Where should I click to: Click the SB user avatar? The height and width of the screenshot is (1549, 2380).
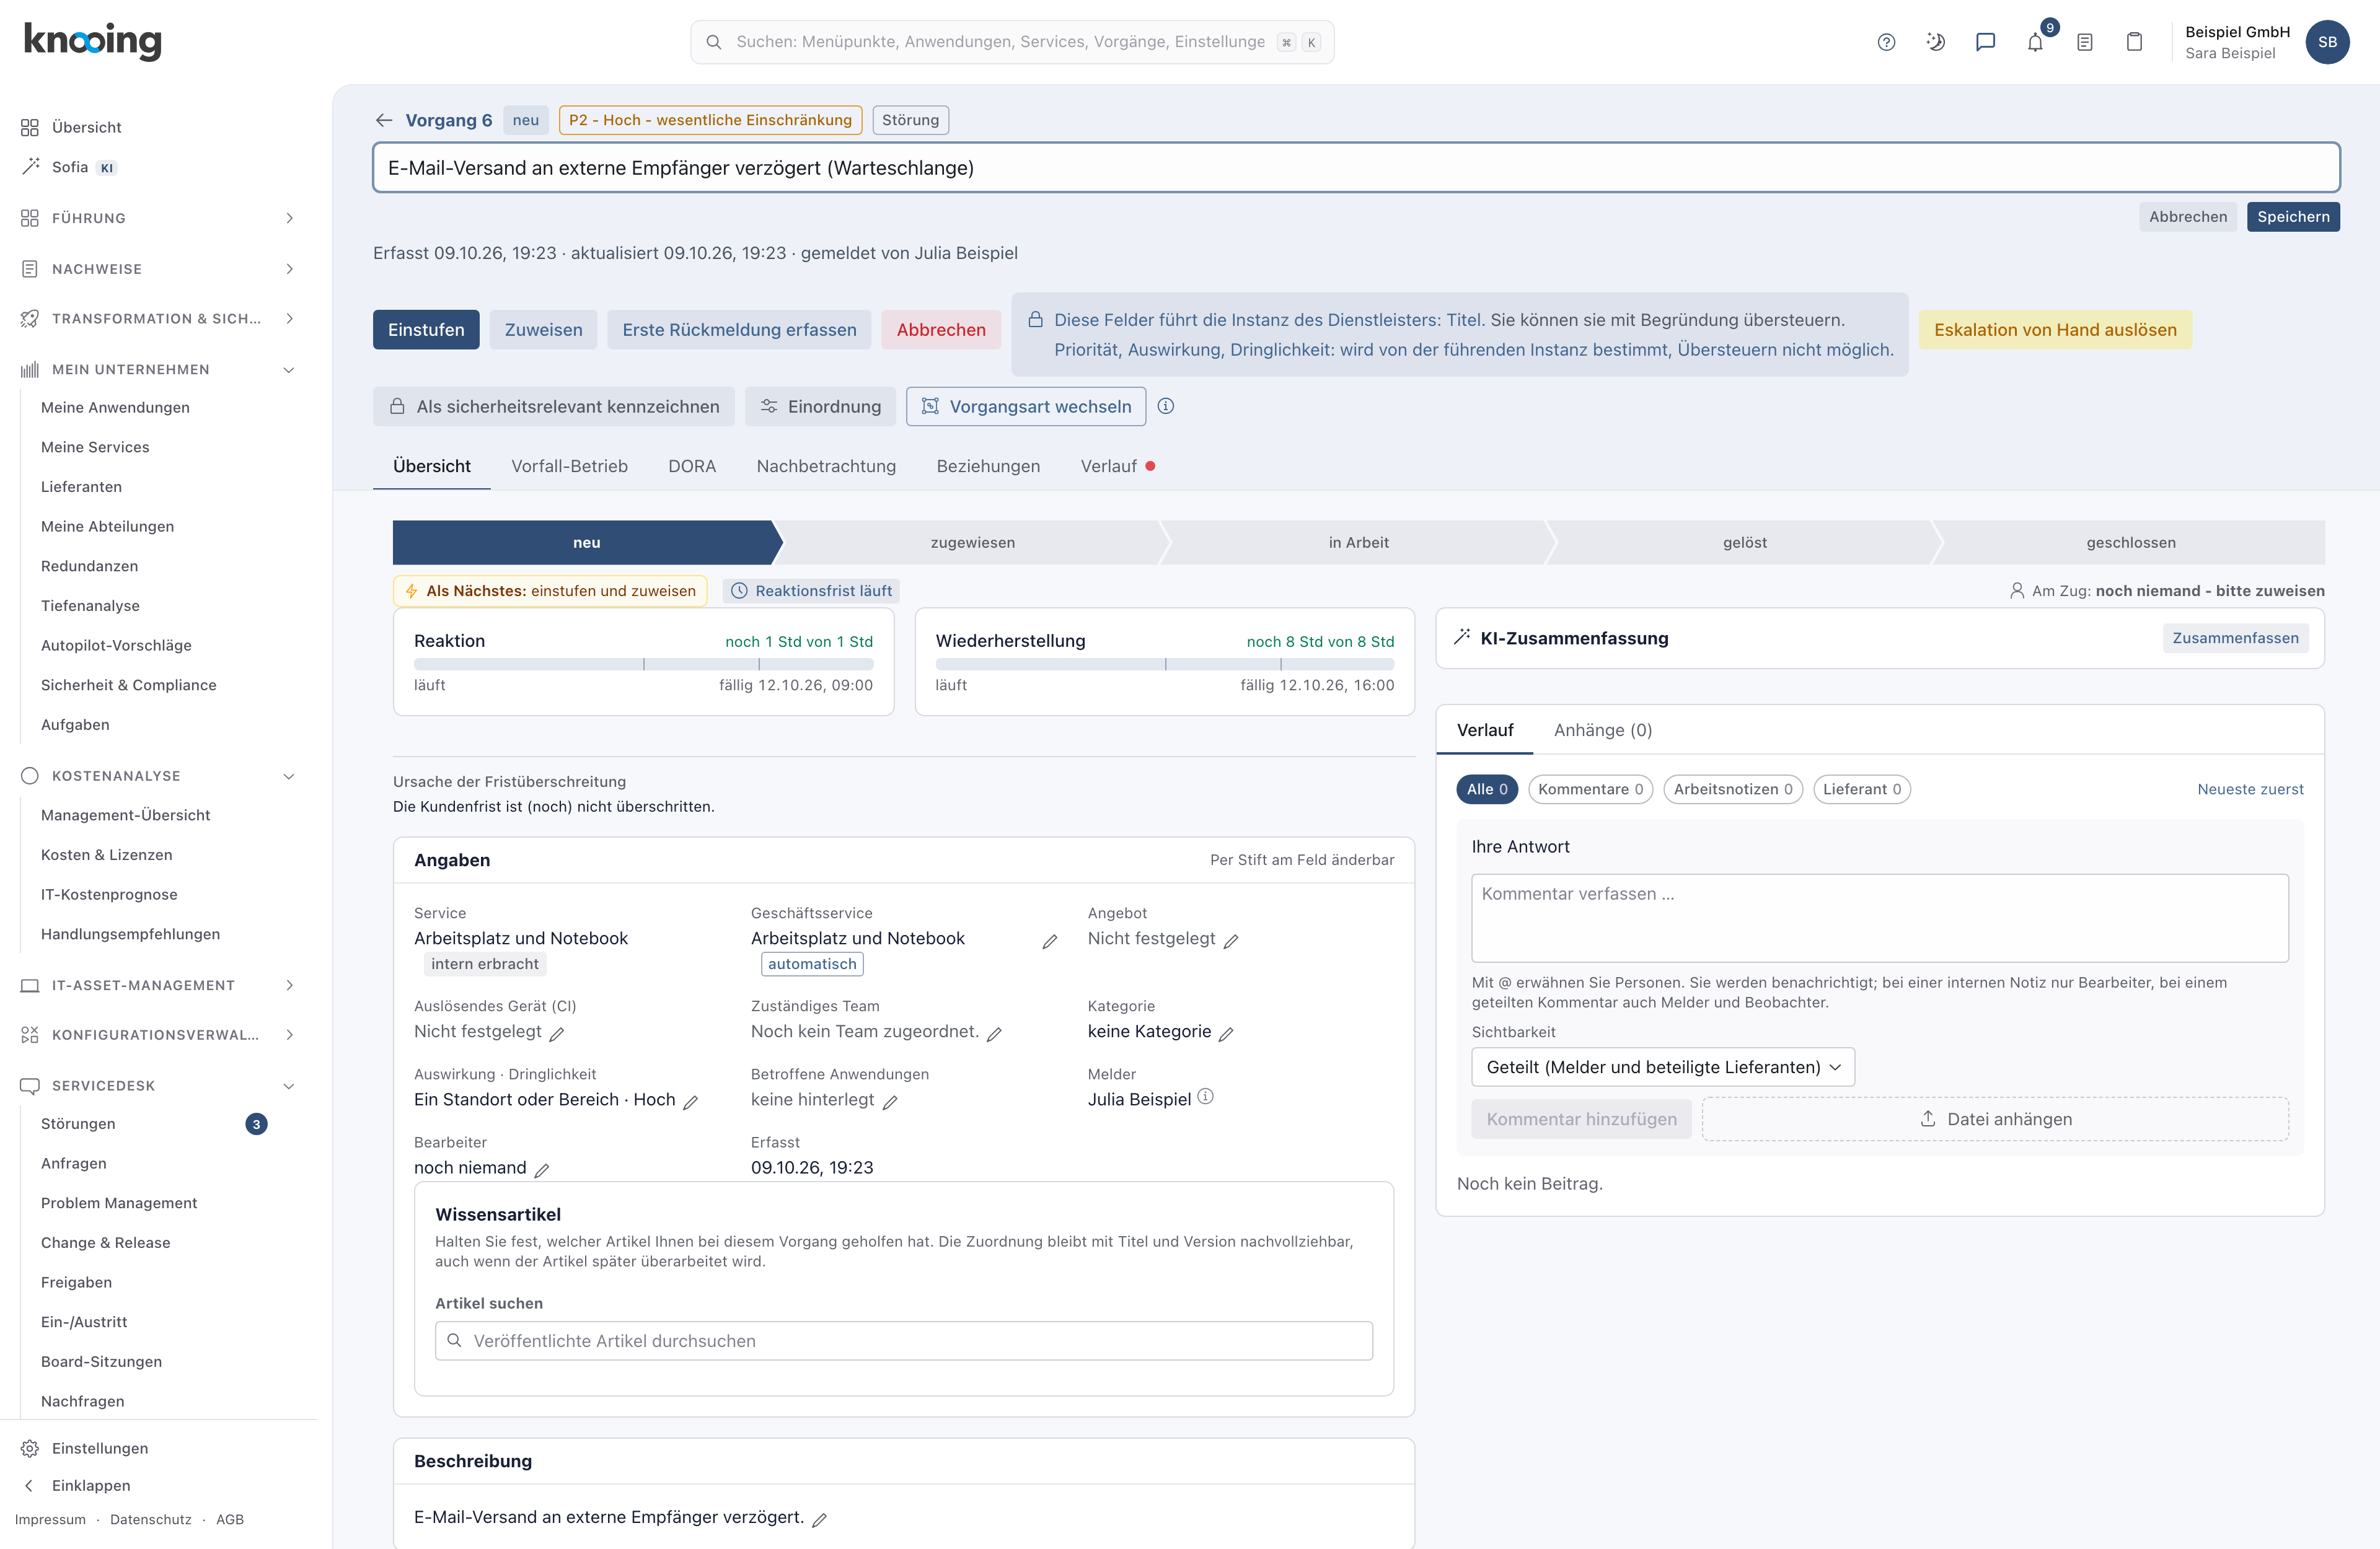coord(2328,42)
